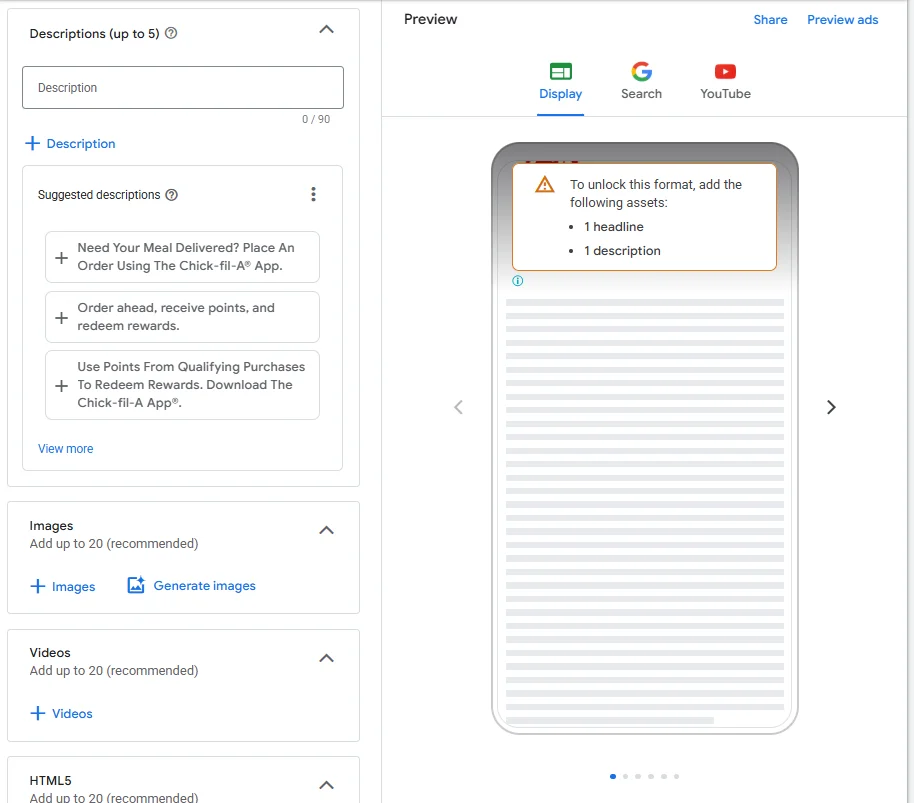The height and width of the screenshot is (803, 914).
Task: Collapse the HTML5 section
Action: 326,785
